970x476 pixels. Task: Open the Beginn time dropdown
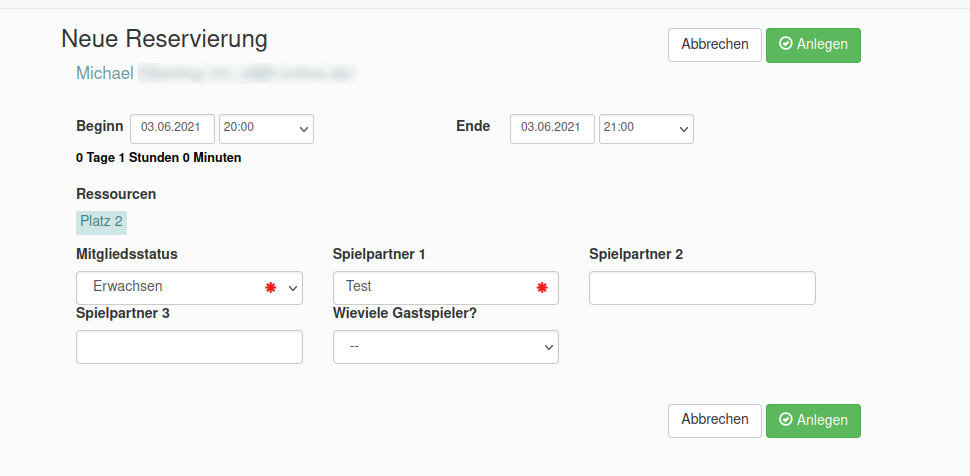click(x=266, y=128)
